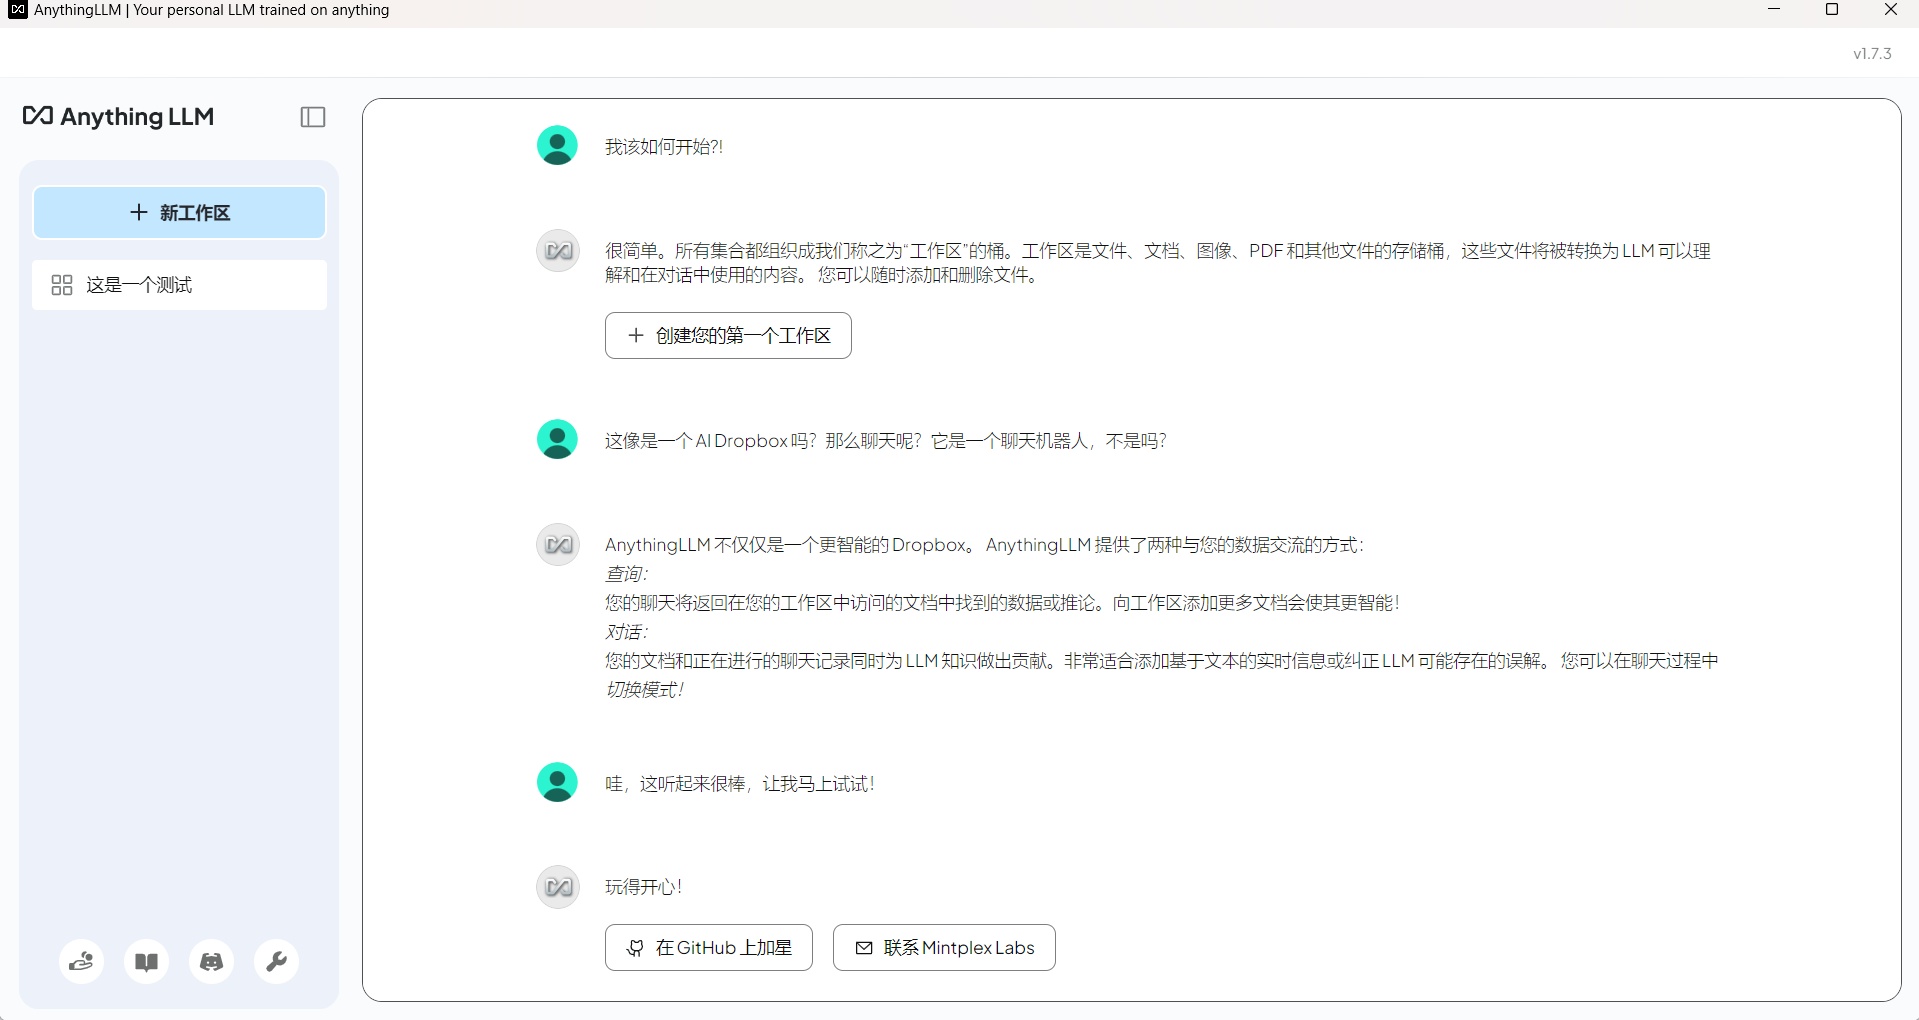The height and width of the screenshot is (1020, 1919).
Task: Click the mail icon in 联系 Mintplex Labs
Action: coord(864,948)
